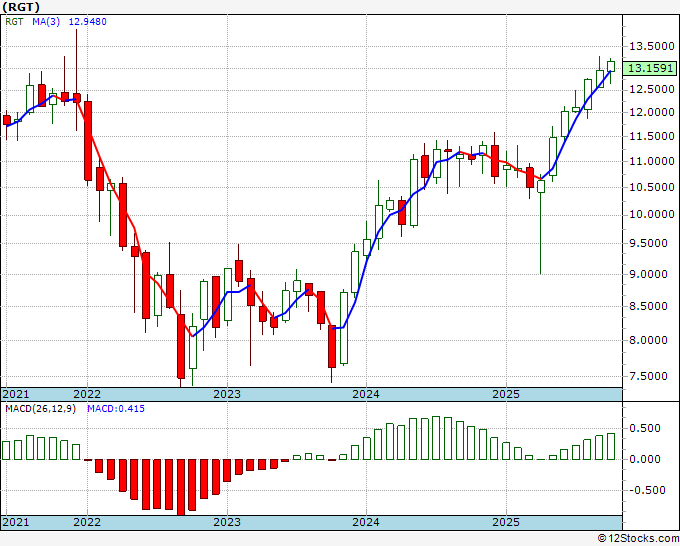Click the tallest red MACD histogram bar
The height and width of the screenshot is (546, 680).
click(181, 487)
